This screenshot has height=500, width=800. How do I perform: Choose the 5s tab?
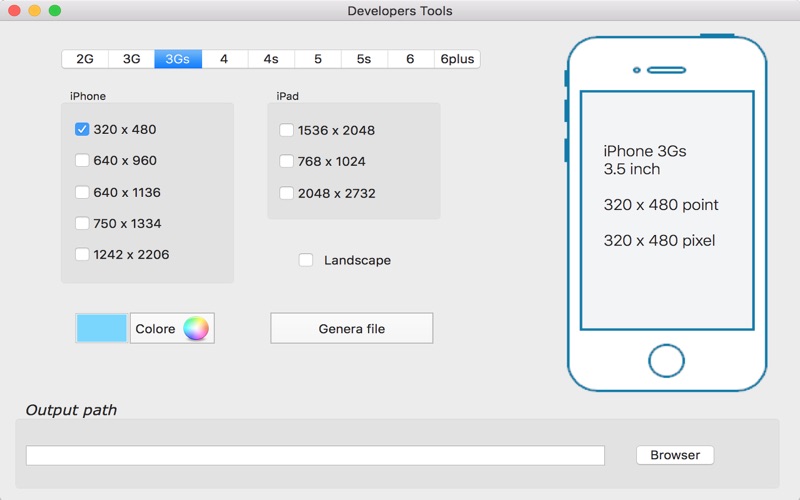(364, 59)
